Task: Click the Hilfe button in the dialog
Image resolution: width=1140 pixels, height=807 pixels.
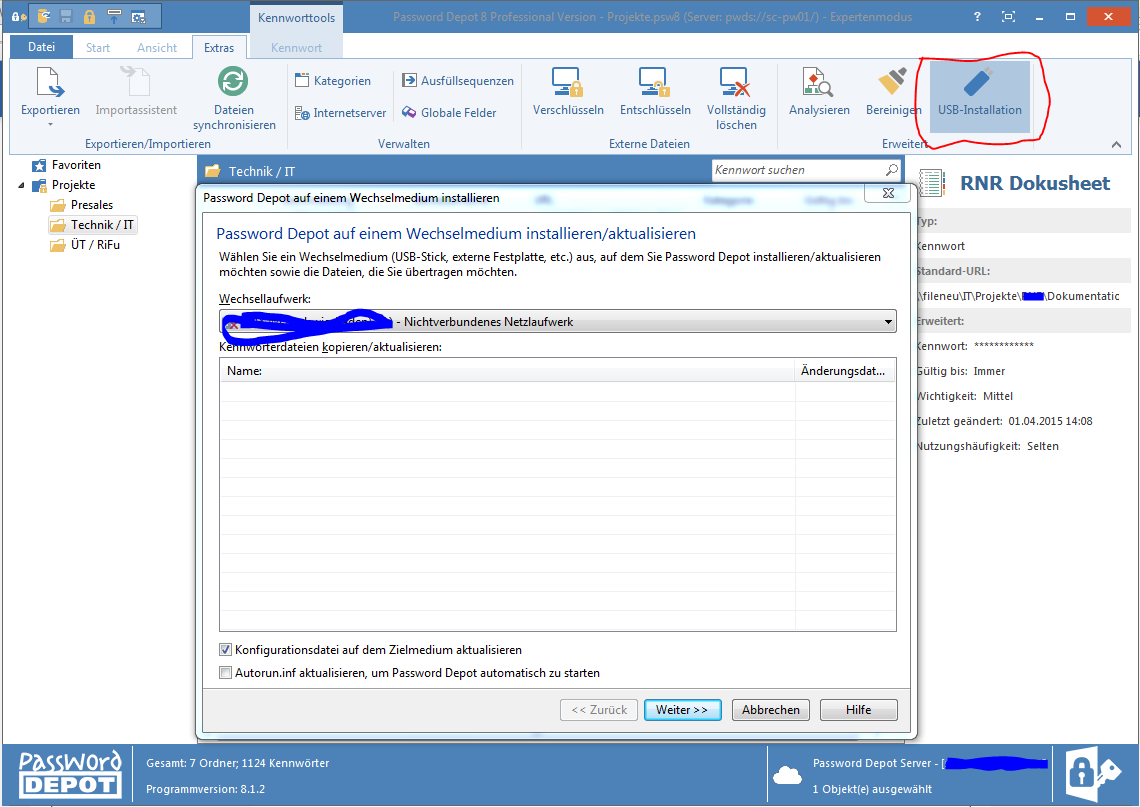Action: pyautogui.click(x=859, y=710)
